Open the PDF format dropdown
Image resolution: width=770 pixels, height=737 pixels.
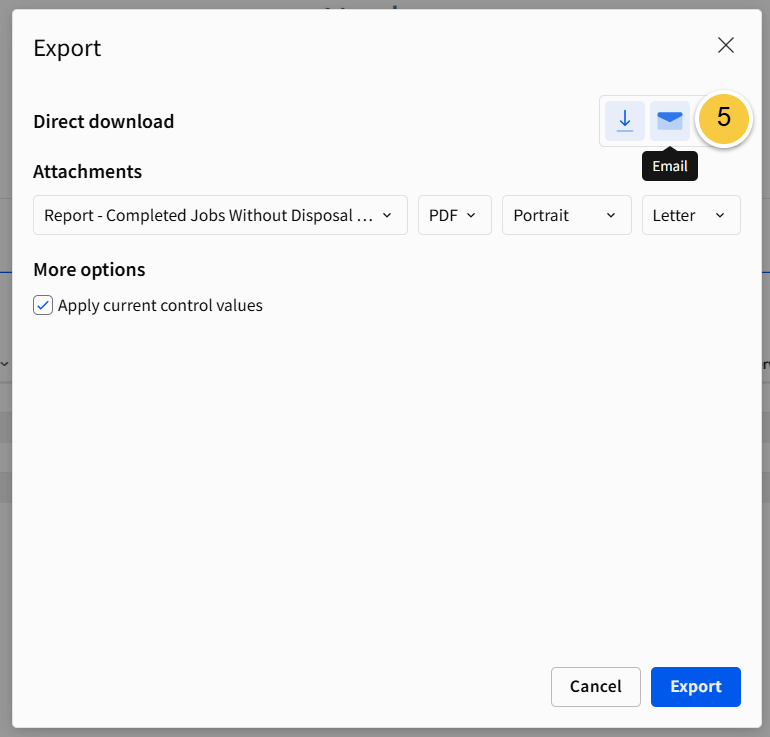click(x=455, y=215)
